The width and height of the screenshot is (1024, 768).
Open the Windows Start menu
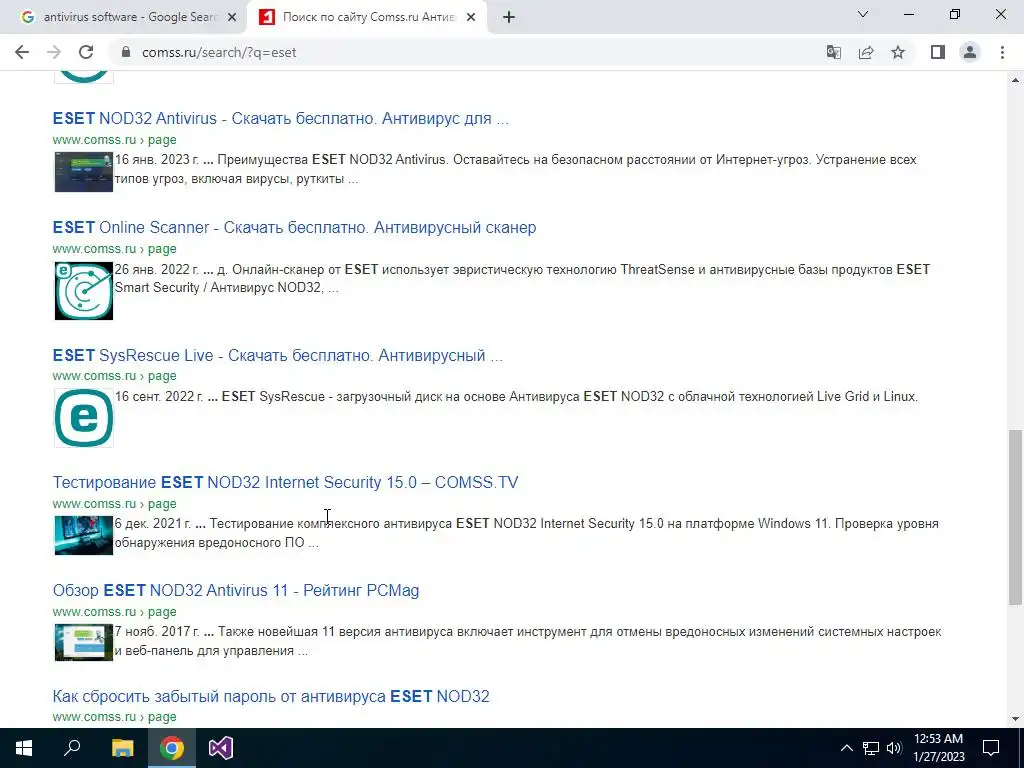[x=24, y=748]
